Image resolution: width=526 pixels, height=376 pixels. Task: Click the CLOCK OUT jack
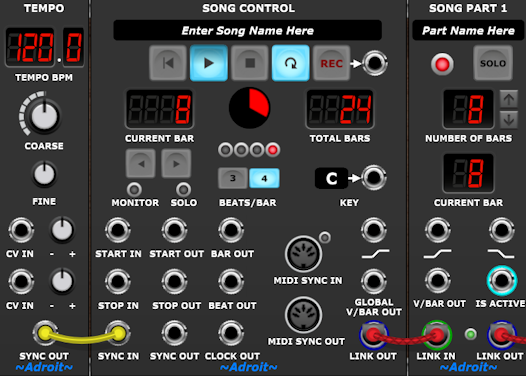pyautogui.click(x=231, y=333)
